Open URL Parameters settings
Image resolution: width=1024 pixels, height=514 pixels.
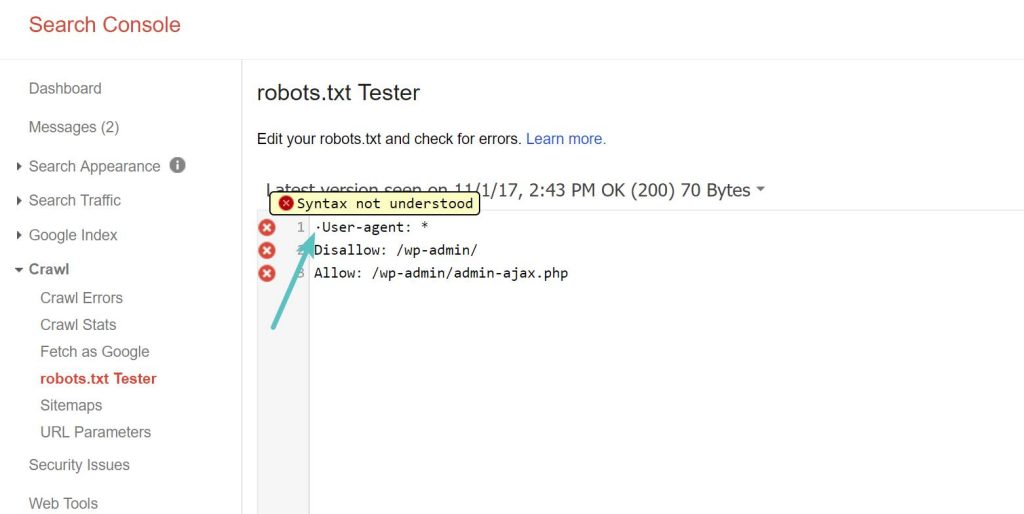pyautogui.click(x=95, y=432)
